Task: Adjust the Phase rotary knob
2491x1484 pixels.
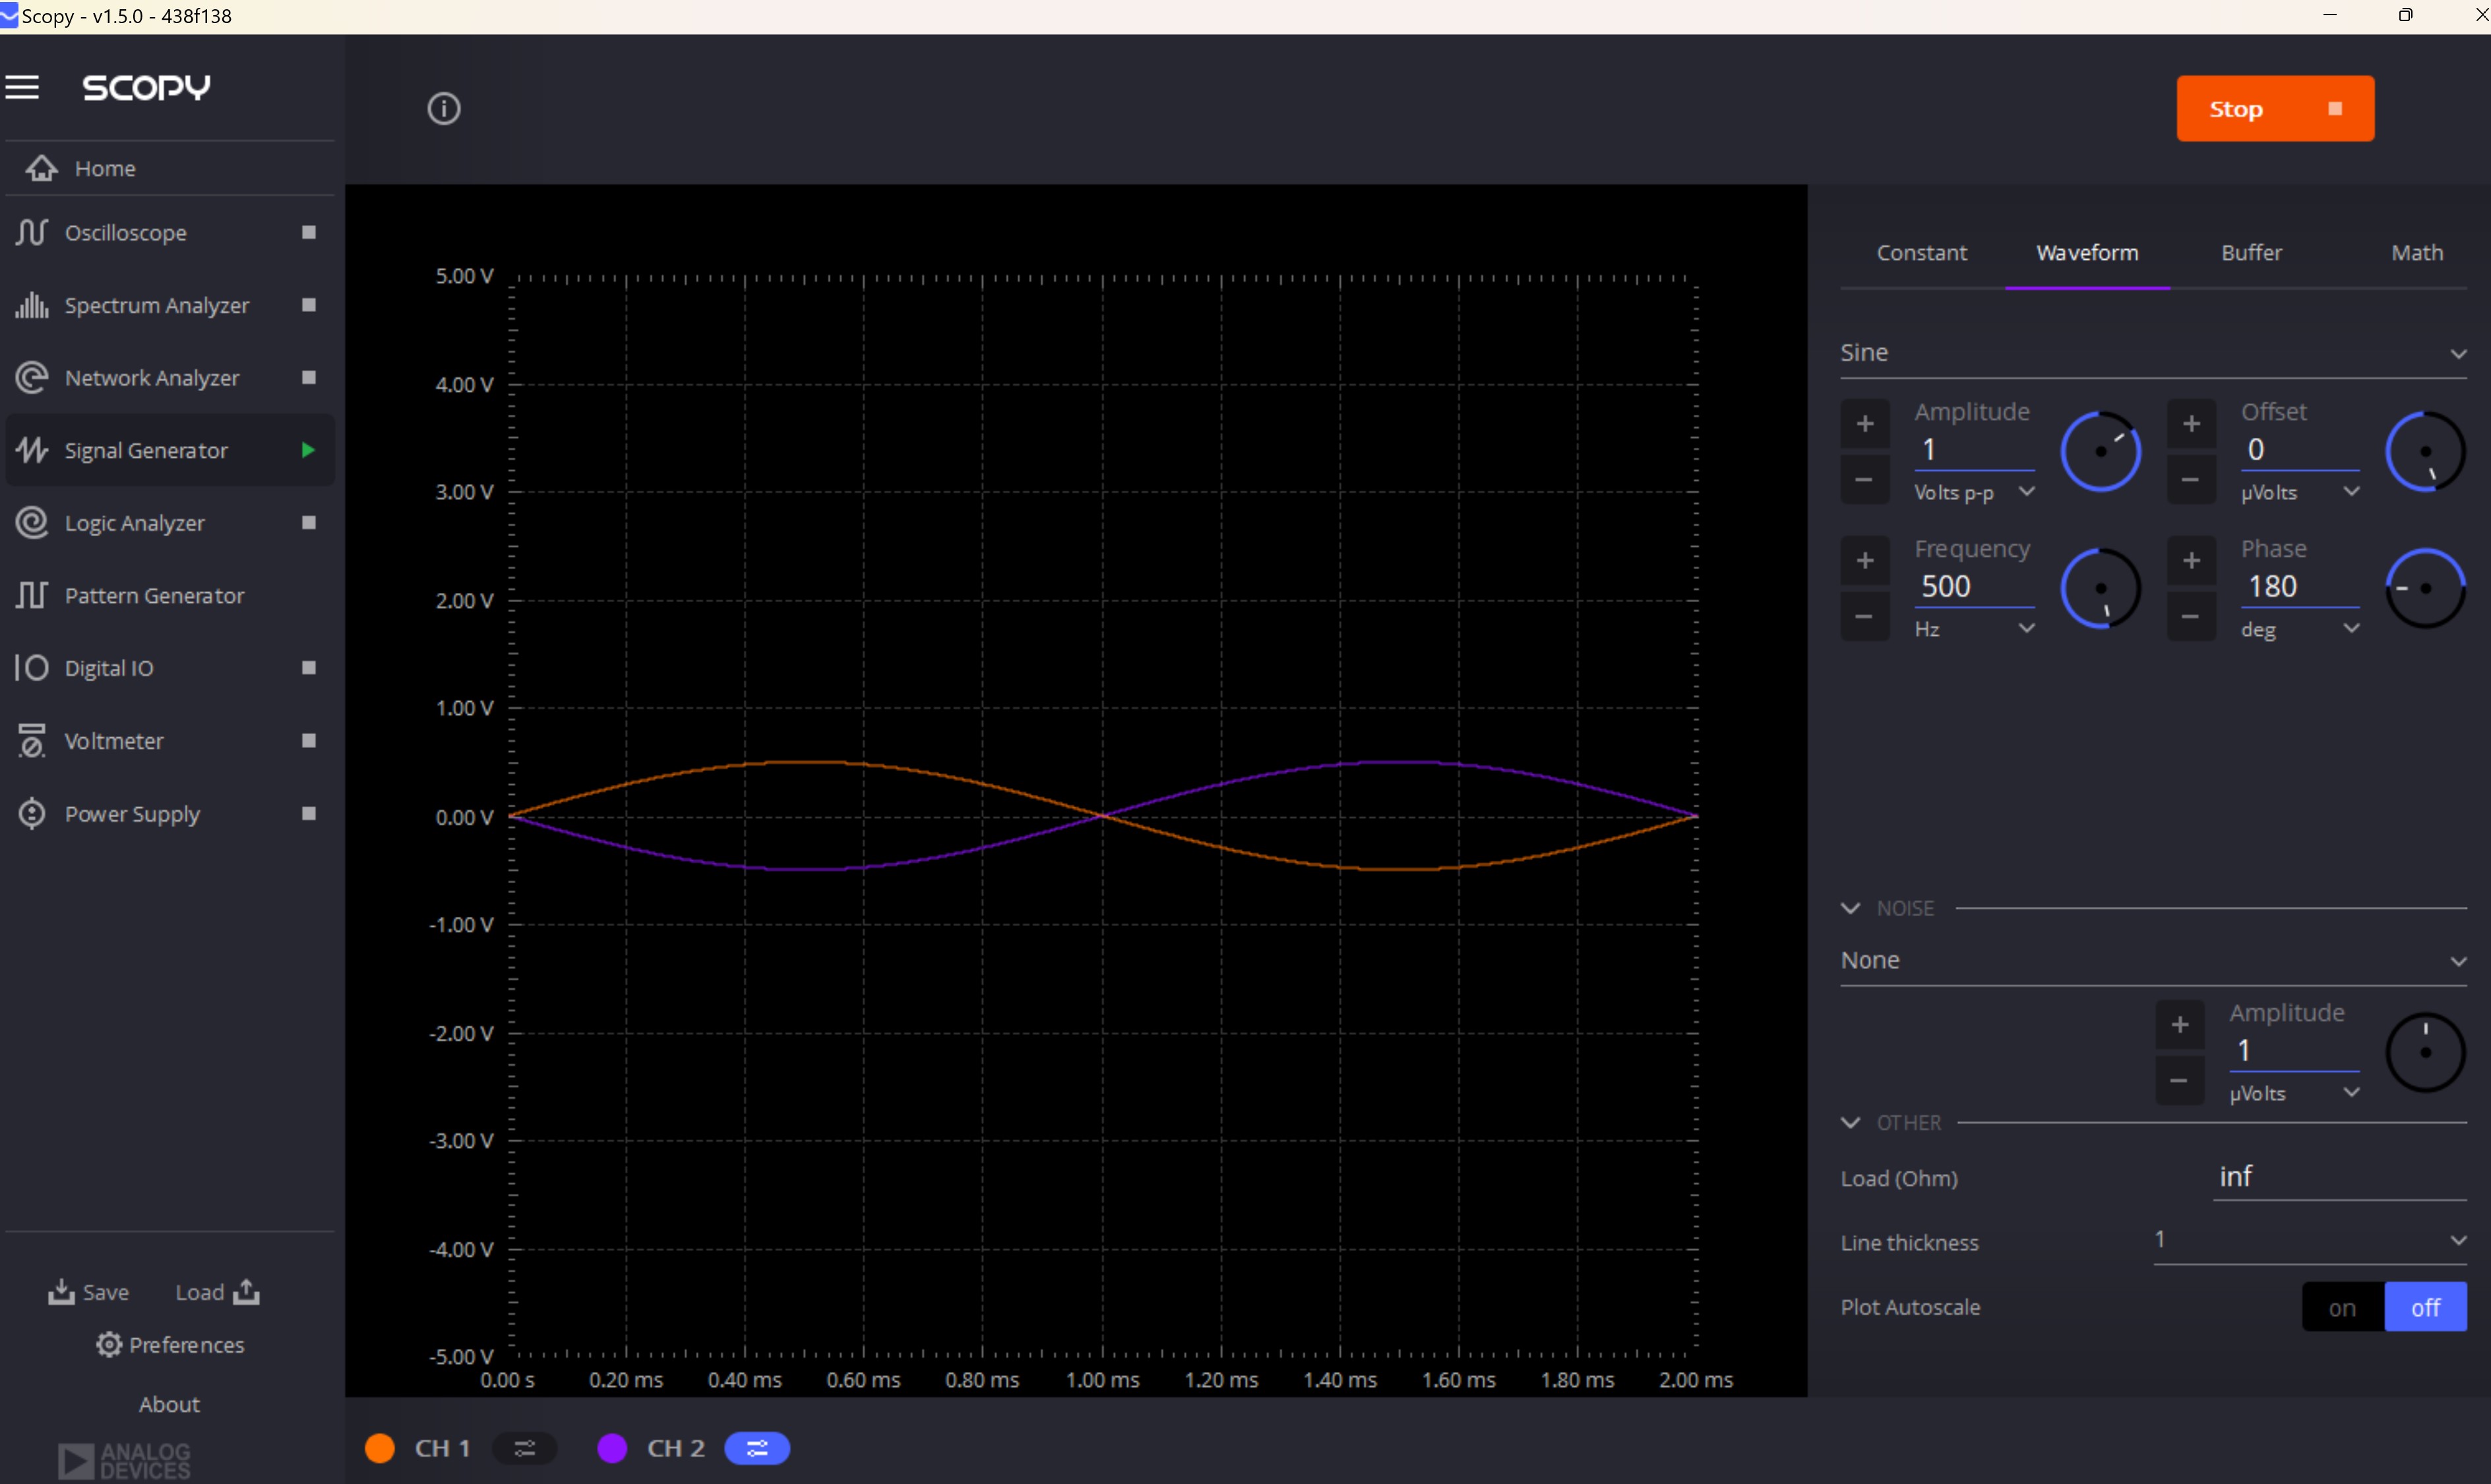Action: (2426, 588)
